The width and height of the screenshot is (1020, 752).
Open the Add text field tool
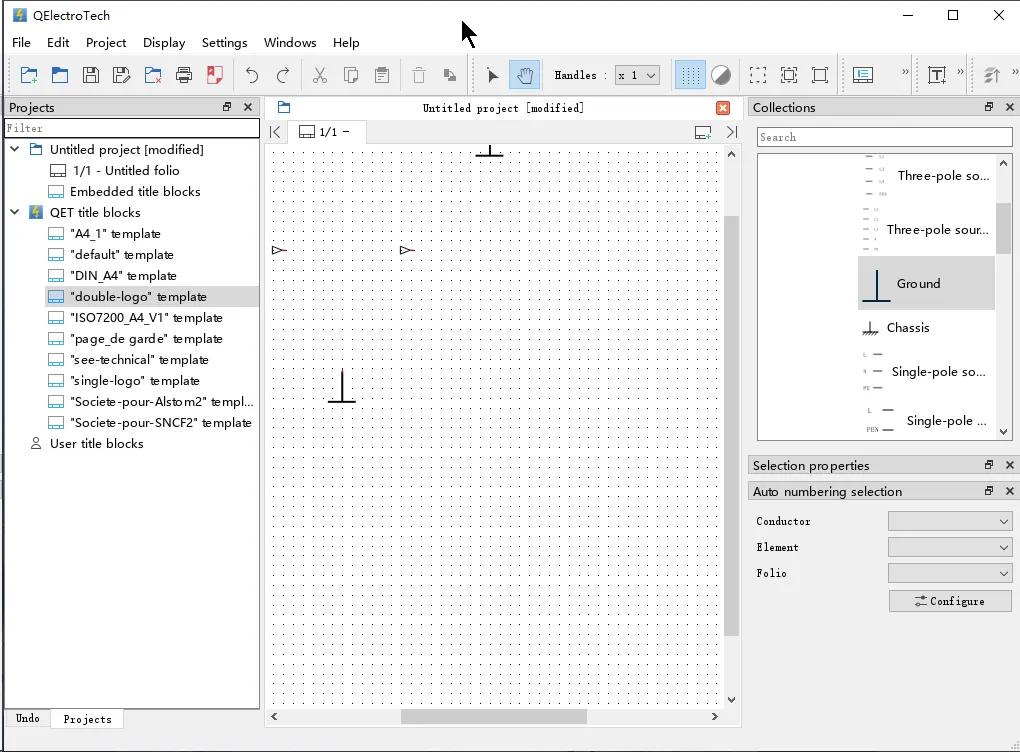click(x=937, y=75)
